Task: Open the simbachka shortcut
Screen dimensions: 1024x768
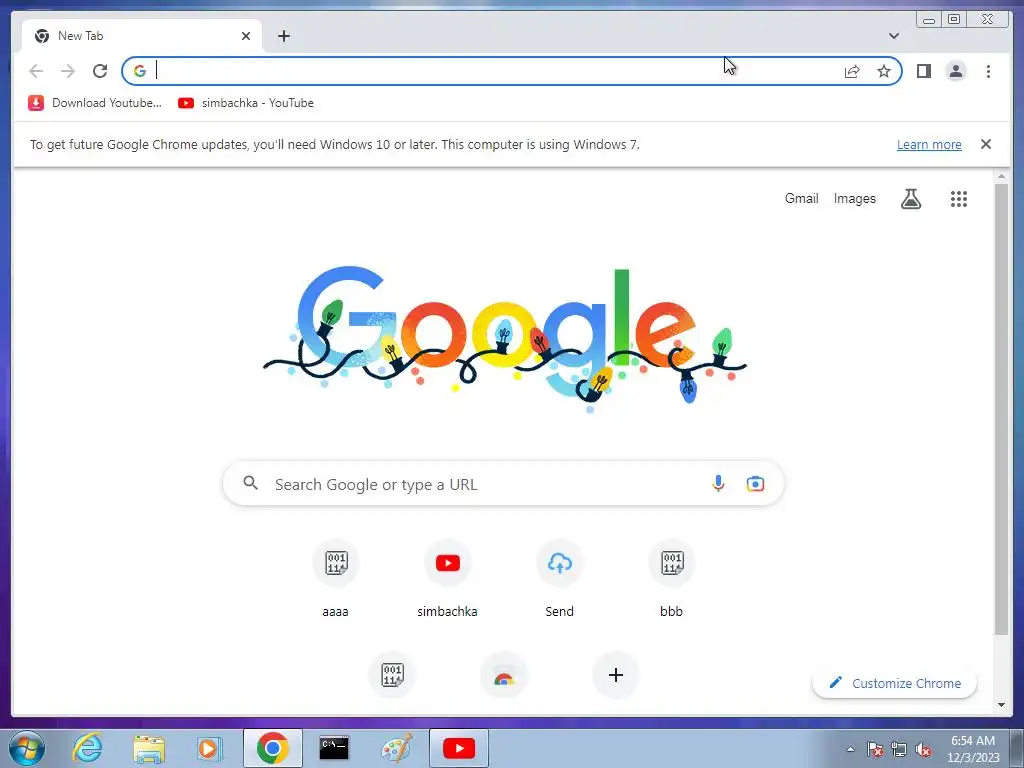Action: coord(447,579)
